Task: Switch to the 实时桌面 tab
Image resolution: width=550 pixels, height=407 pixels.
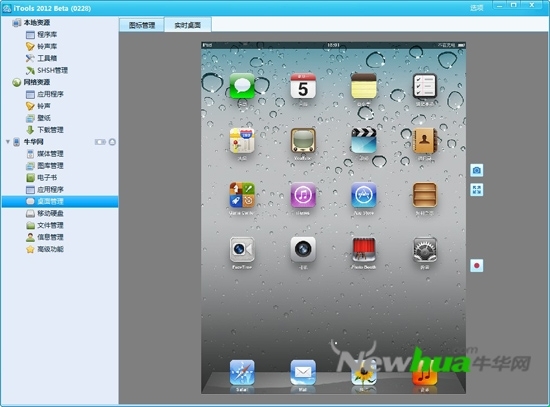Action: (188, 25)
